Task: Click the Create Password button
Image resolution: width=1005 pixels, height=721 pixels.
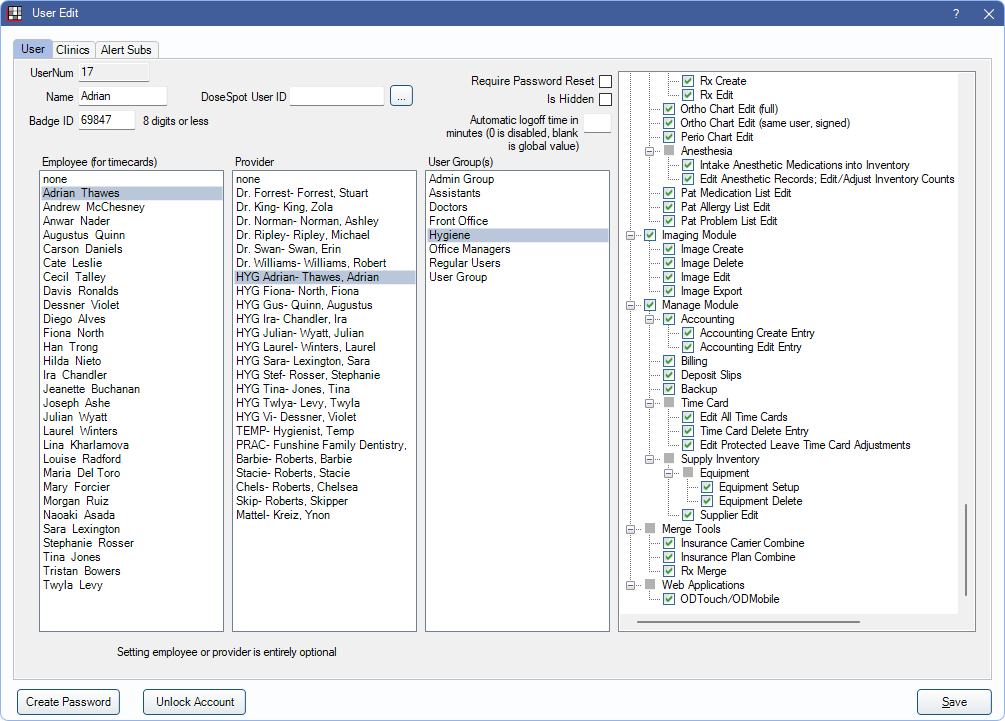Action: pos(68,702)
